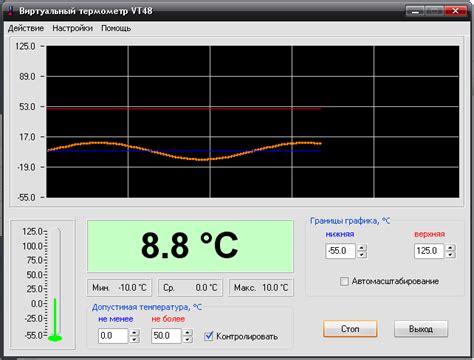Click the 125.0 label on graph axis
The height and width of the screenshot is (360, 474).
point(25,46)
